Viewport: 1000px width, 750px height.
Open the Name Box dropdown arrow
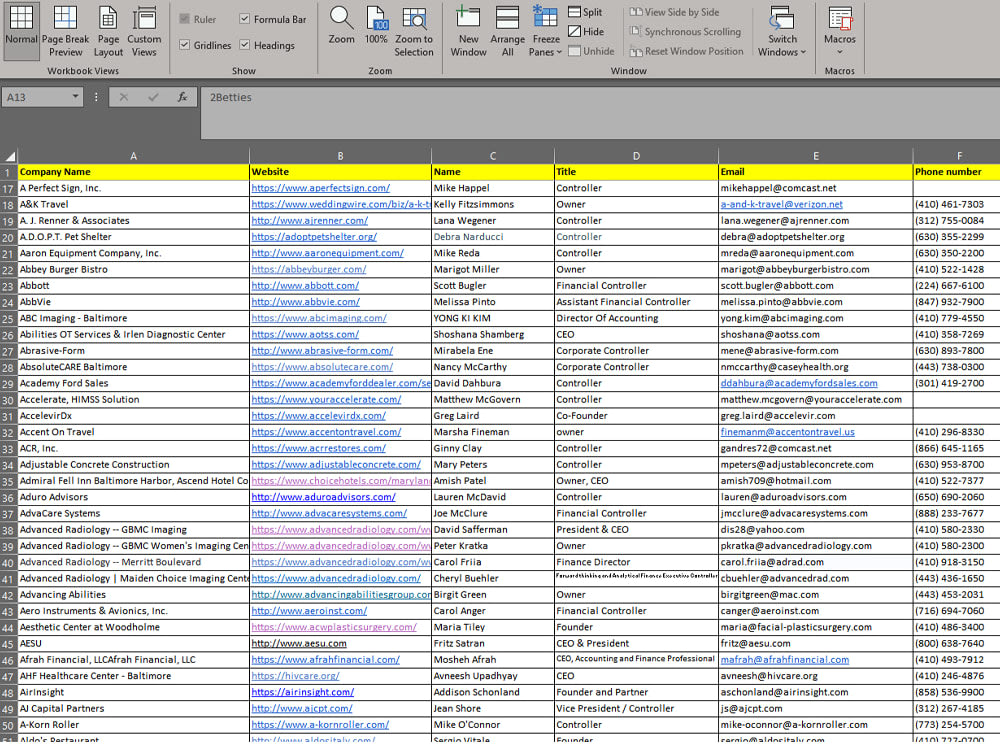click(75, 97)
